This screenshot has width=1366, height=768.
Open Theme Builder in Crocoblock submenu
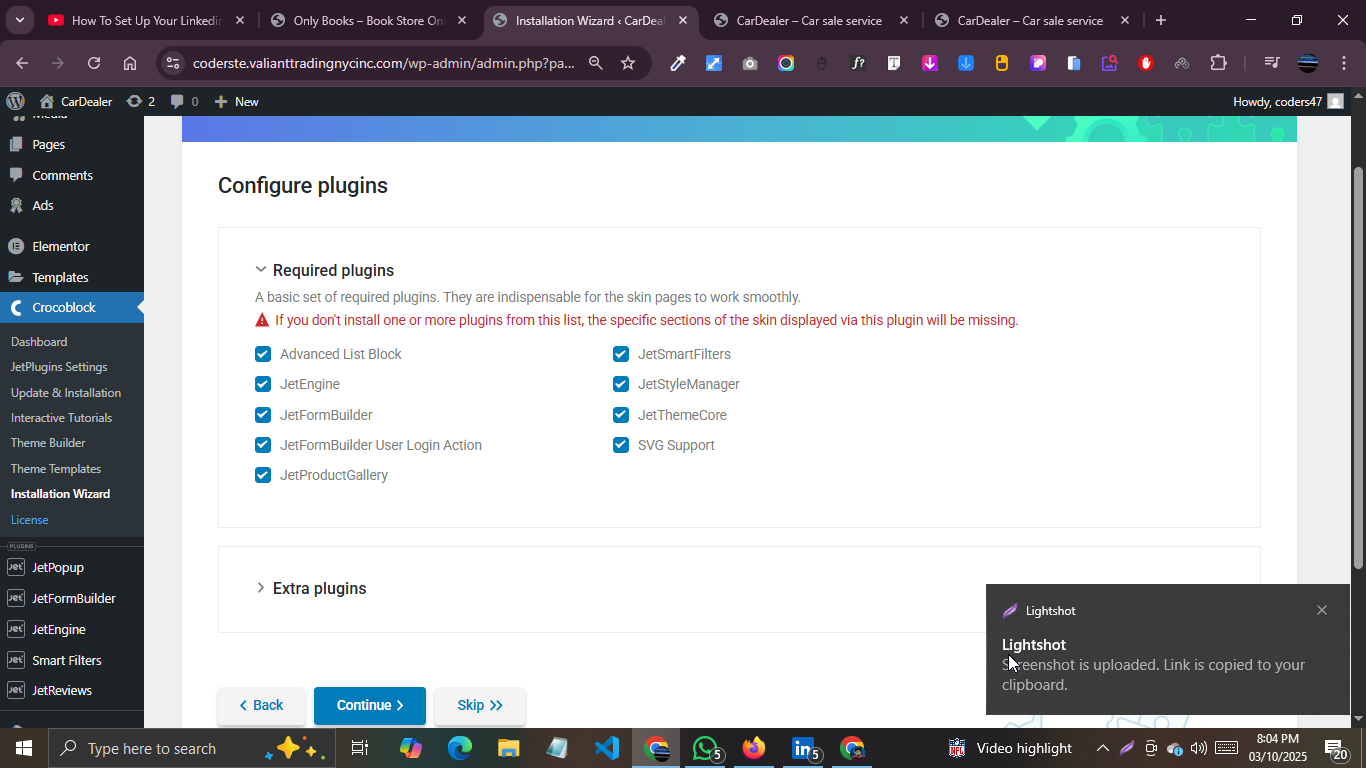[x=48, y=443]
